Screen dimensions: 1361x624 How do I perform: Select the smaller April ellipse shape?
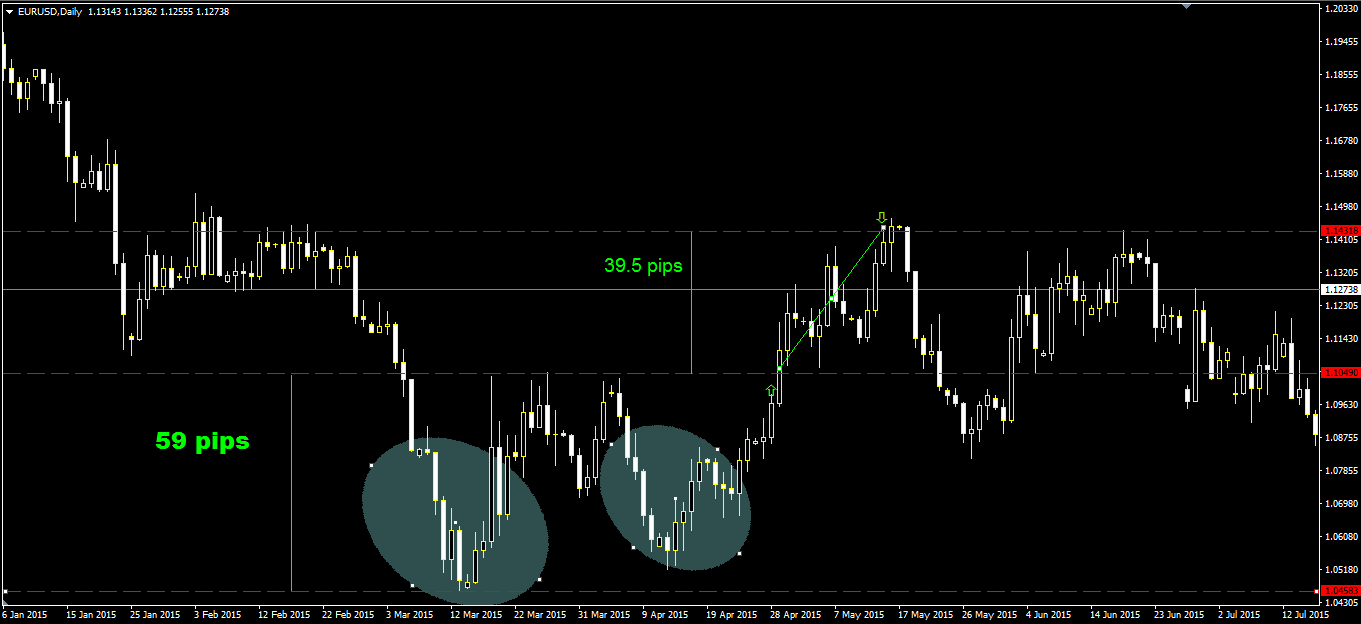click(x=675, y=497)
